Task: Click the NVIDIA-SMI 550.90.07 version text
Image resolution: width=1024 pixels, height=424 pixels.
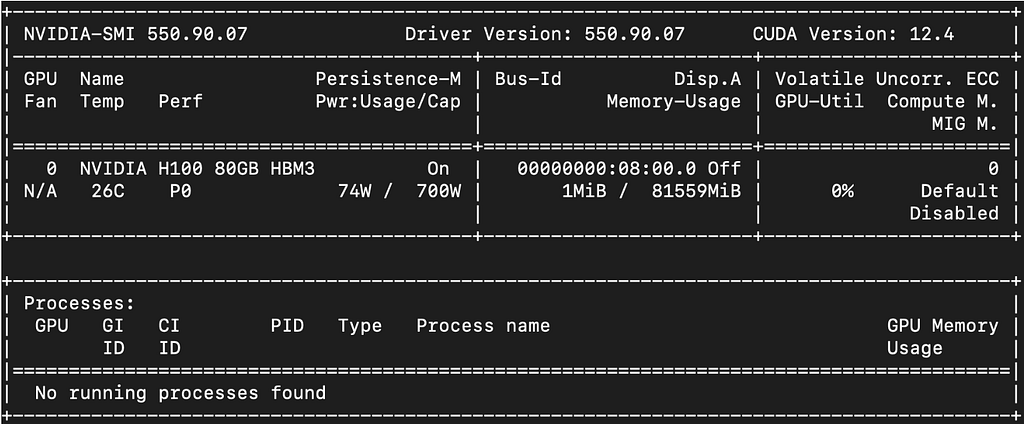Action: tap(136, 34)
